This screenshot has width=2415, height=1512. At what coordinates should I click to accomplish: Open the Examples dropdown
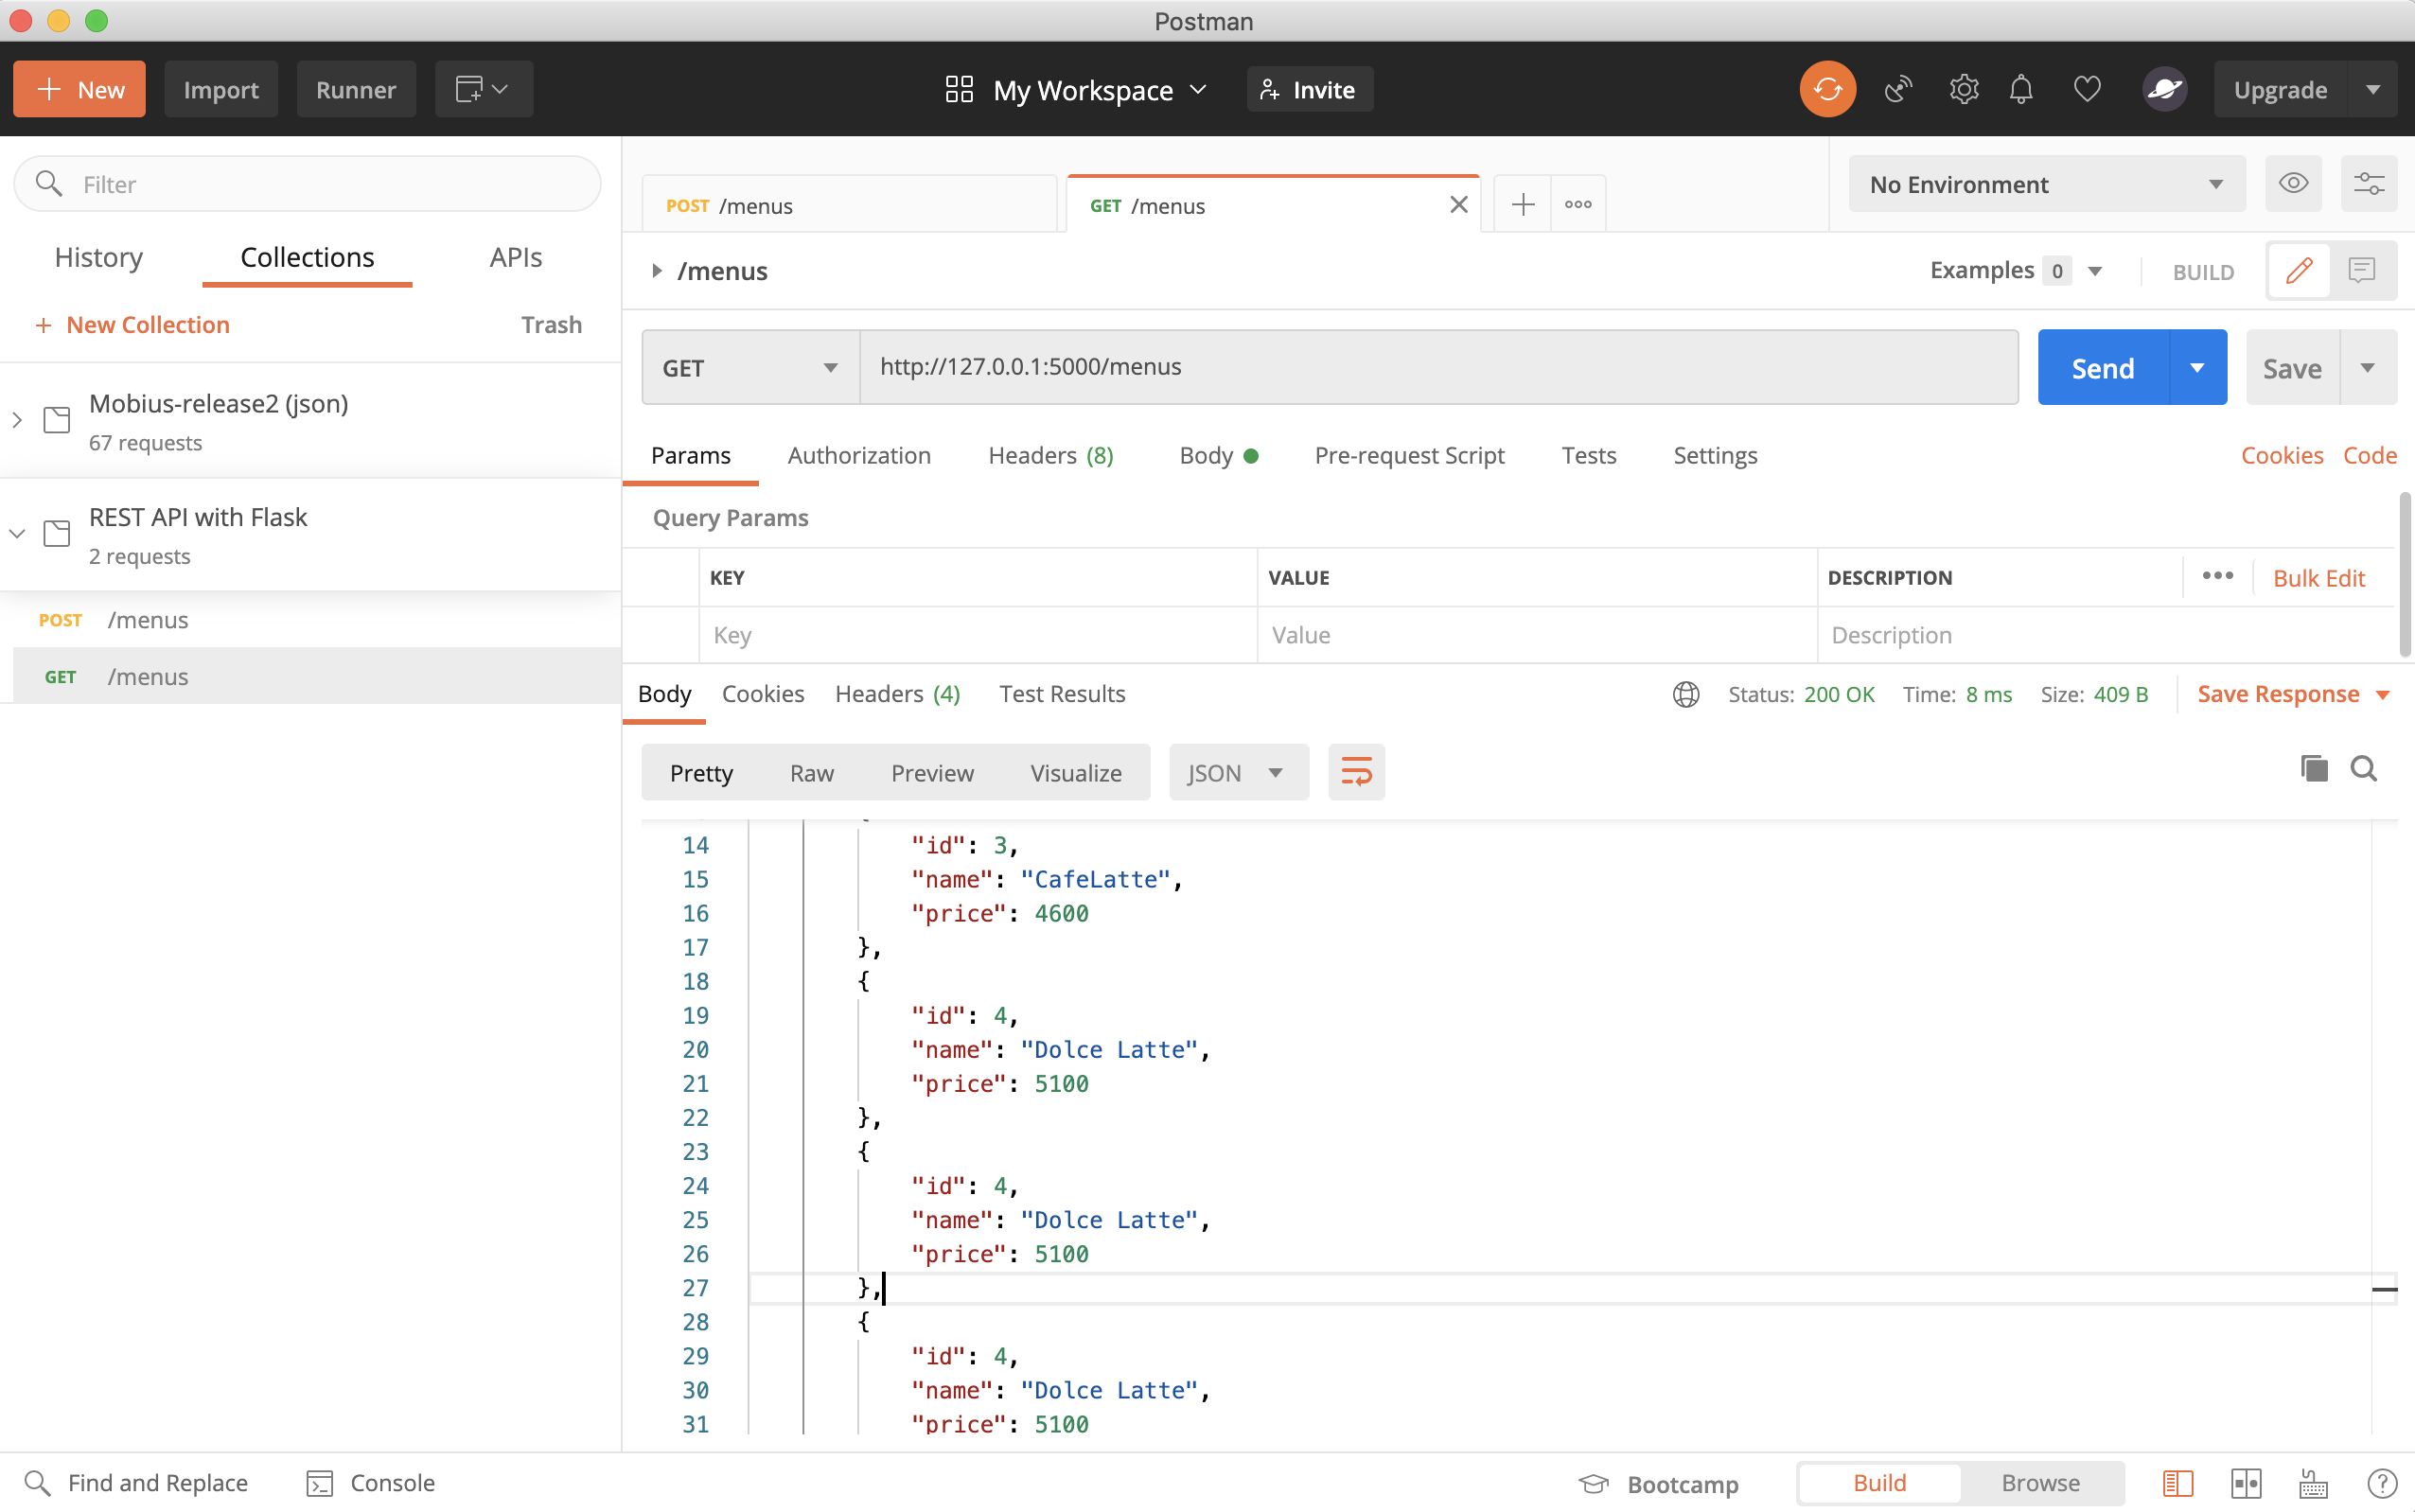point(2015,270)
